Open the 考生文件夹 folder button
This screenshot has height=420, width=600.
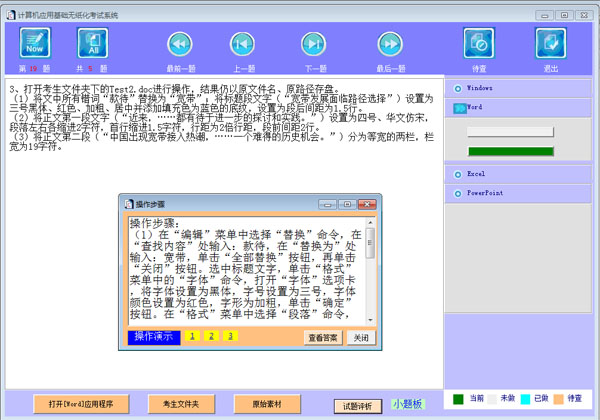[174, 404]
